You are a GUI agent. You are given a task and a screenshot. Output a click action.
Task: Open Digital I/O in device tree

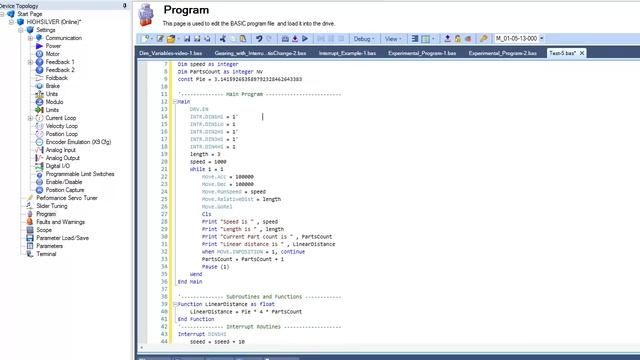click(x=58, y=166)
